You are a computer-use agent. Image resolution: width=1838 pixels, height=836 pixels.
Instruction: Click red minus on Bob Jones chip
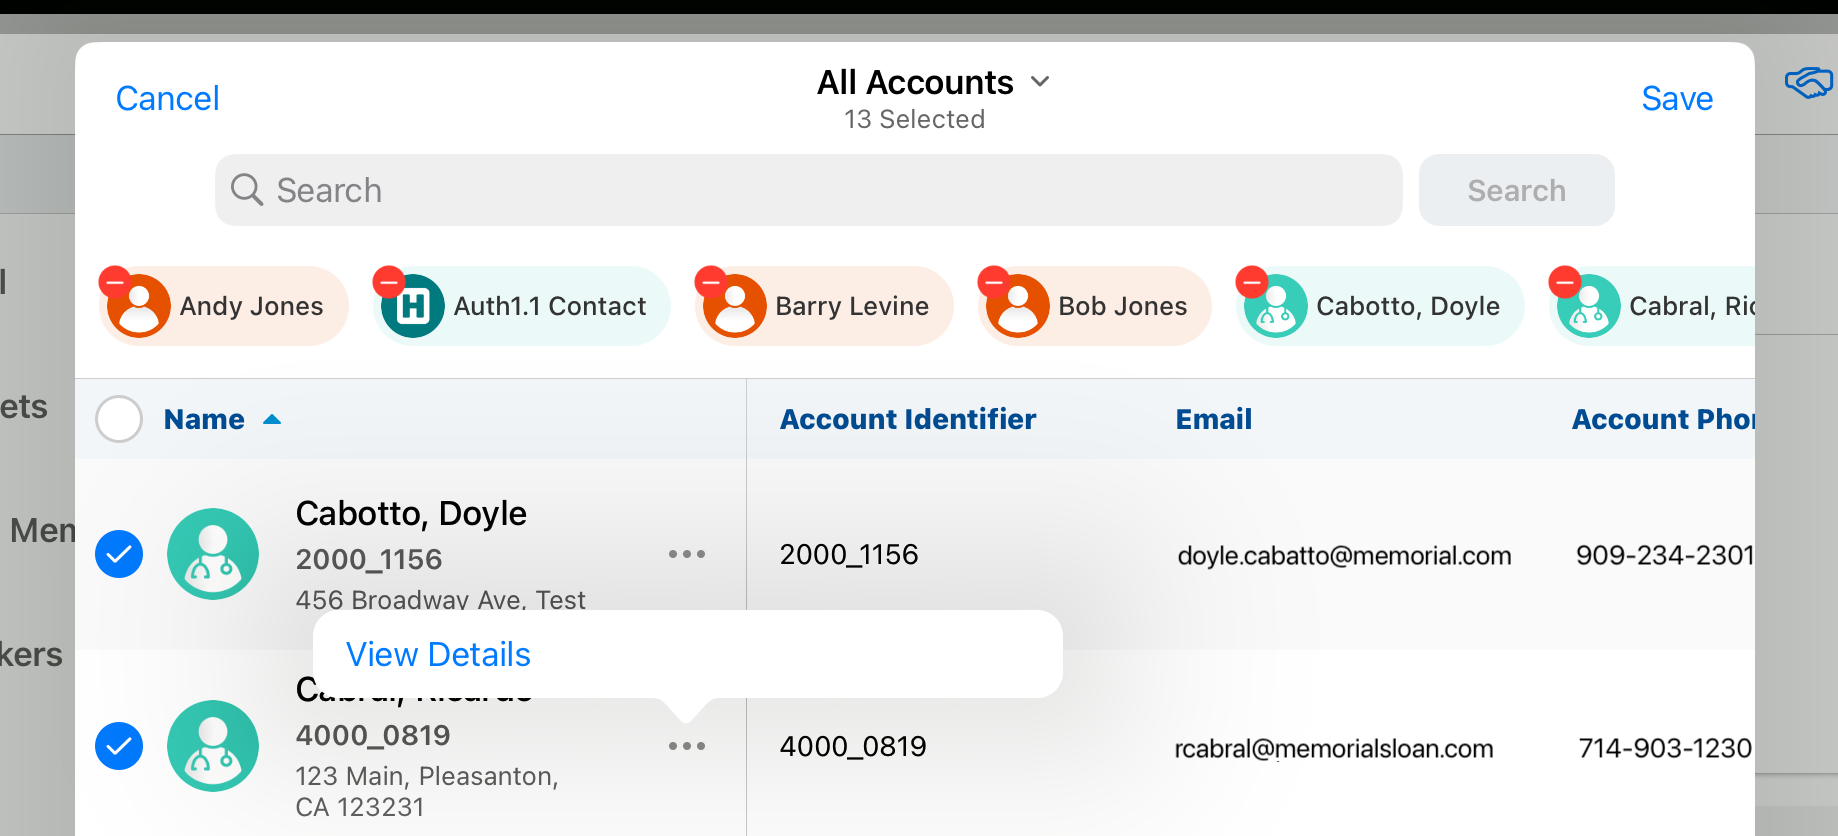(994, 282)
